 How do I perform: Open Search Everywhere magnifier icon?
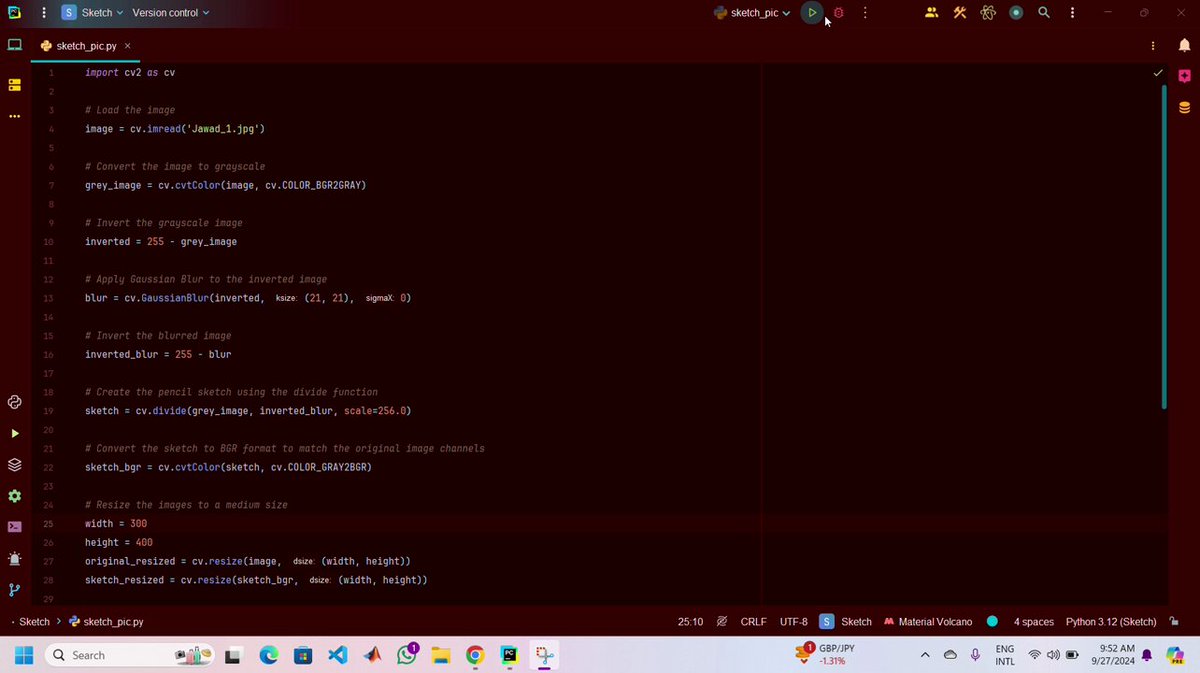pos(1044,13)
